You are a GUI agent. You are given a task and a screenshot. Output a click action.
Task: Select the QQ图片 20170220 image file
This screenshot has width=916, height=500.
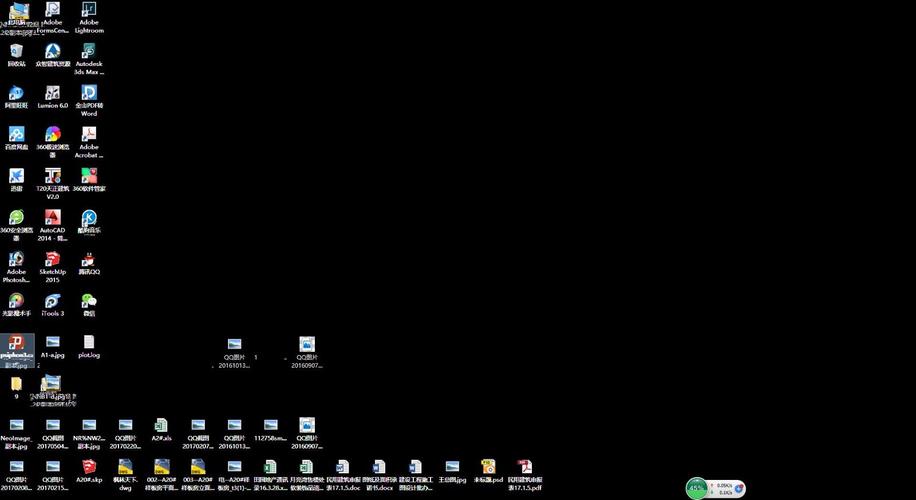coord(125,433)
